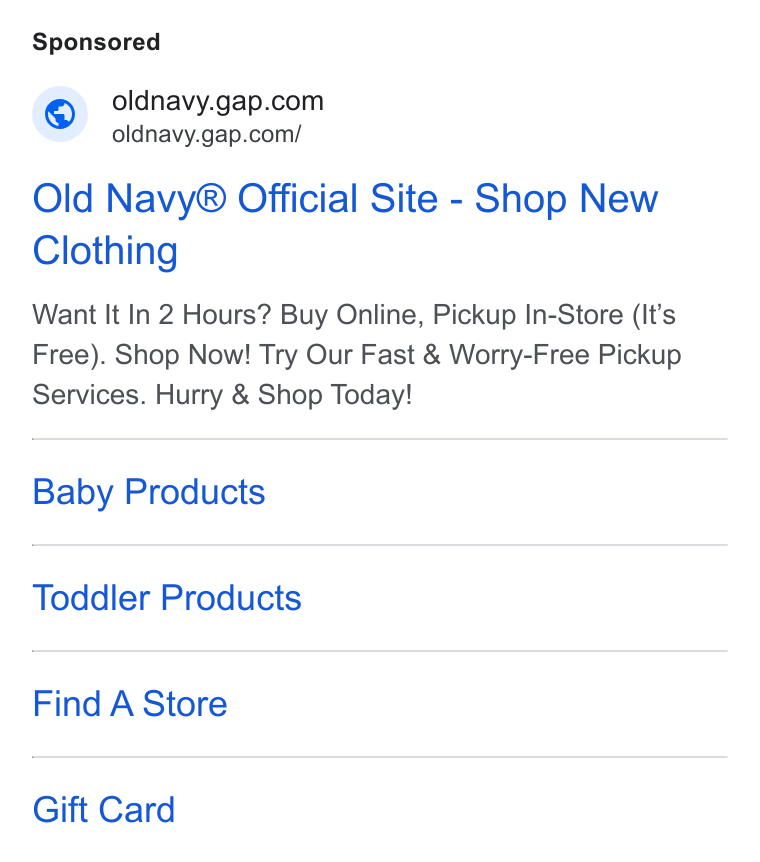Image resolution: width=760 pixels, height=862 pixels.
Task: Click the word 'Baby' in Baby Products
Action: [x=73, y=491]
